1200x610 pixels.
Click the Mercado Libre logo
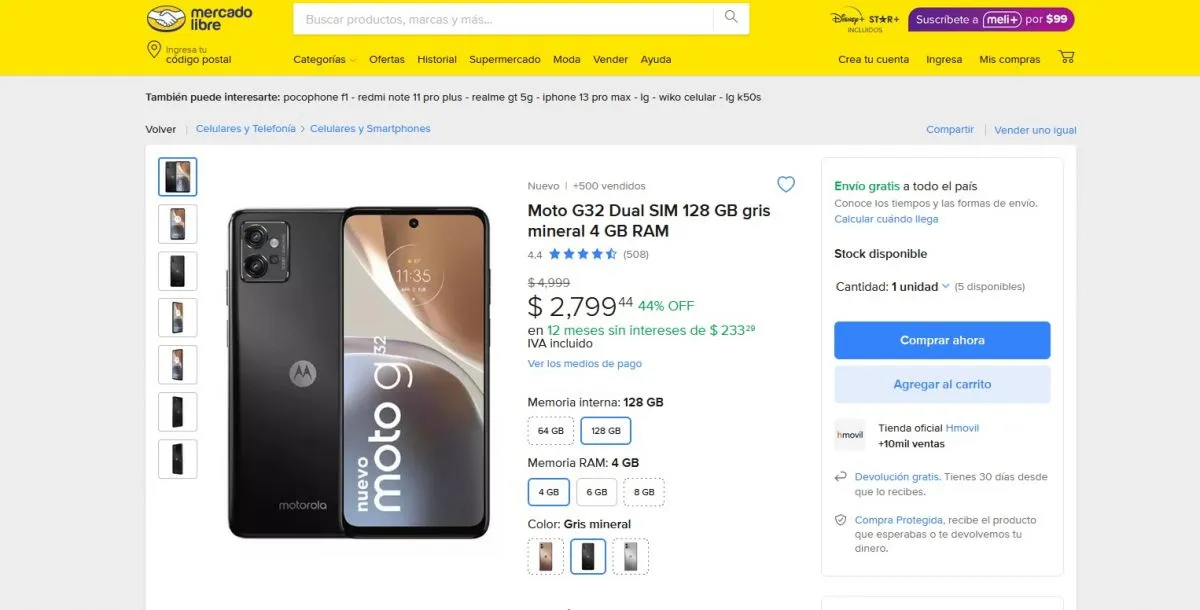(x=199, y=18)
